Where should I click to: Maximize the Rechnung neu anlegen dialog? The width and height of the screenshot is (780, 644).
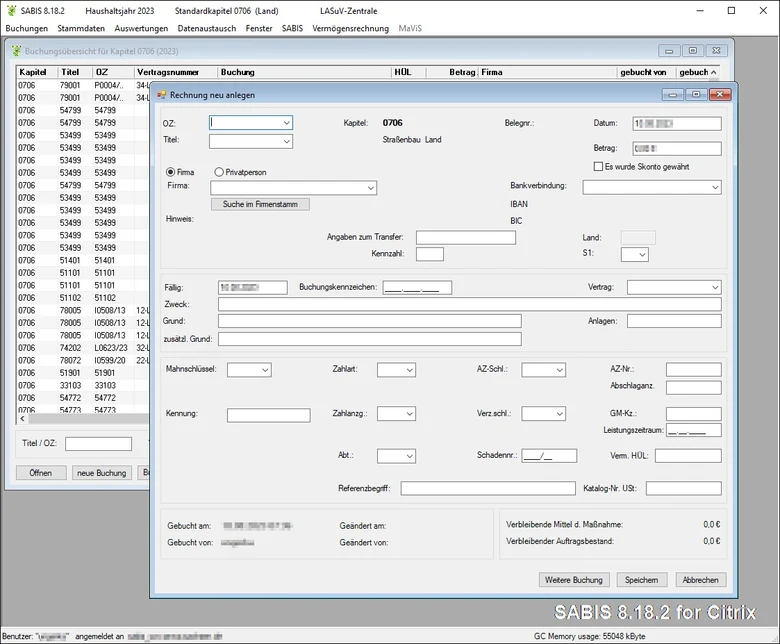click(696, 94)
